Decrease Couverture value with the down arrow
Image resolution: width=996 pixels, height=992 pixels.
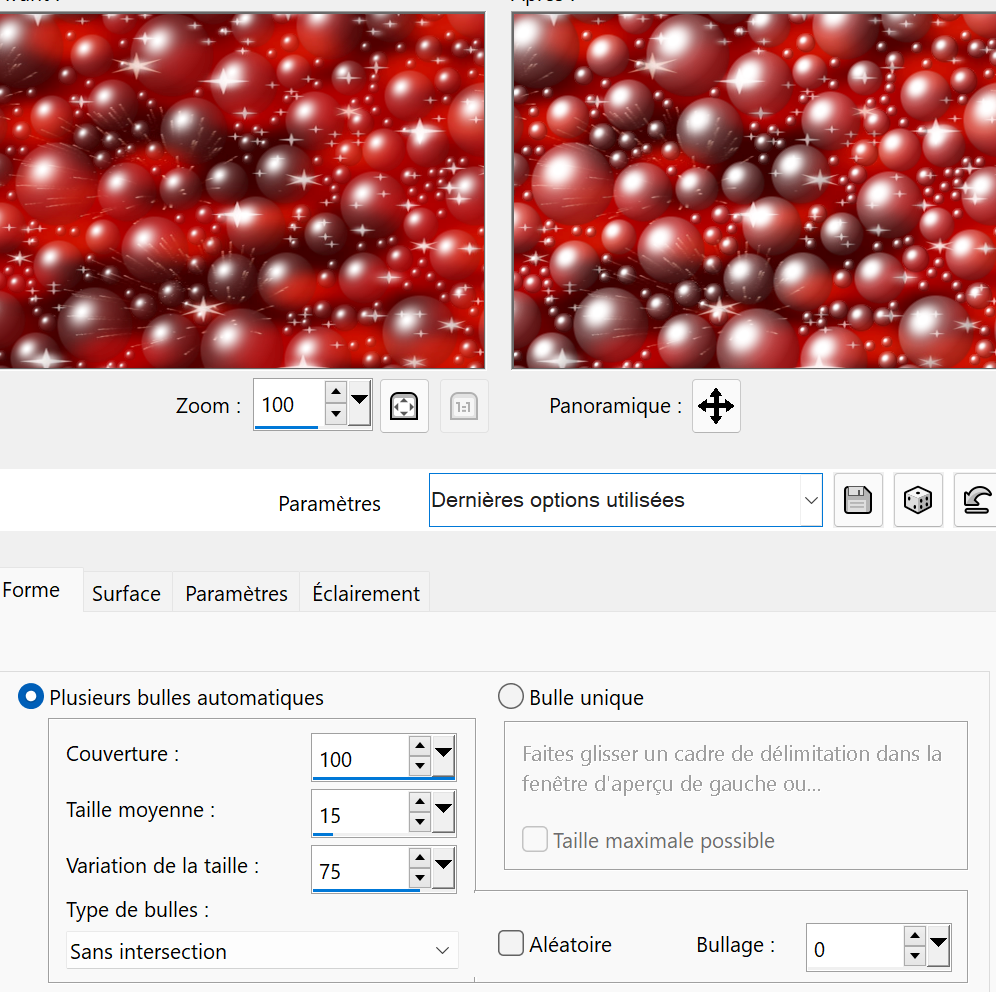coord(420,768)
